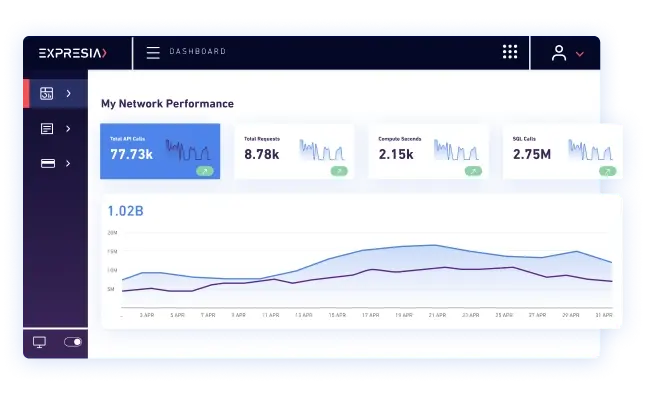Click the 20M y-axis label
The height and width of the screenshot is (394, 646).
[x=112, y=233]
